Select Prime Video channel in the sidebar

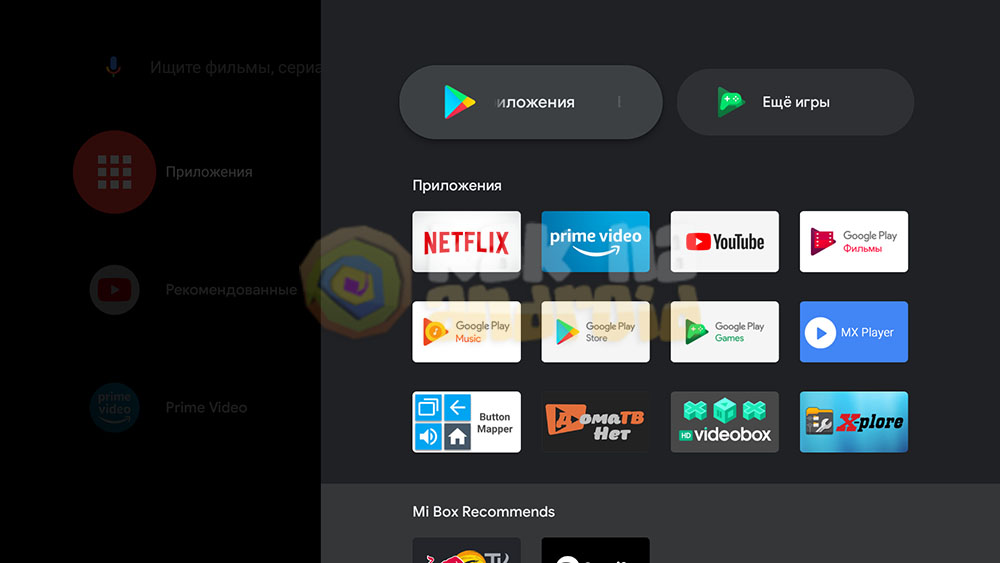tap(206, 408)
